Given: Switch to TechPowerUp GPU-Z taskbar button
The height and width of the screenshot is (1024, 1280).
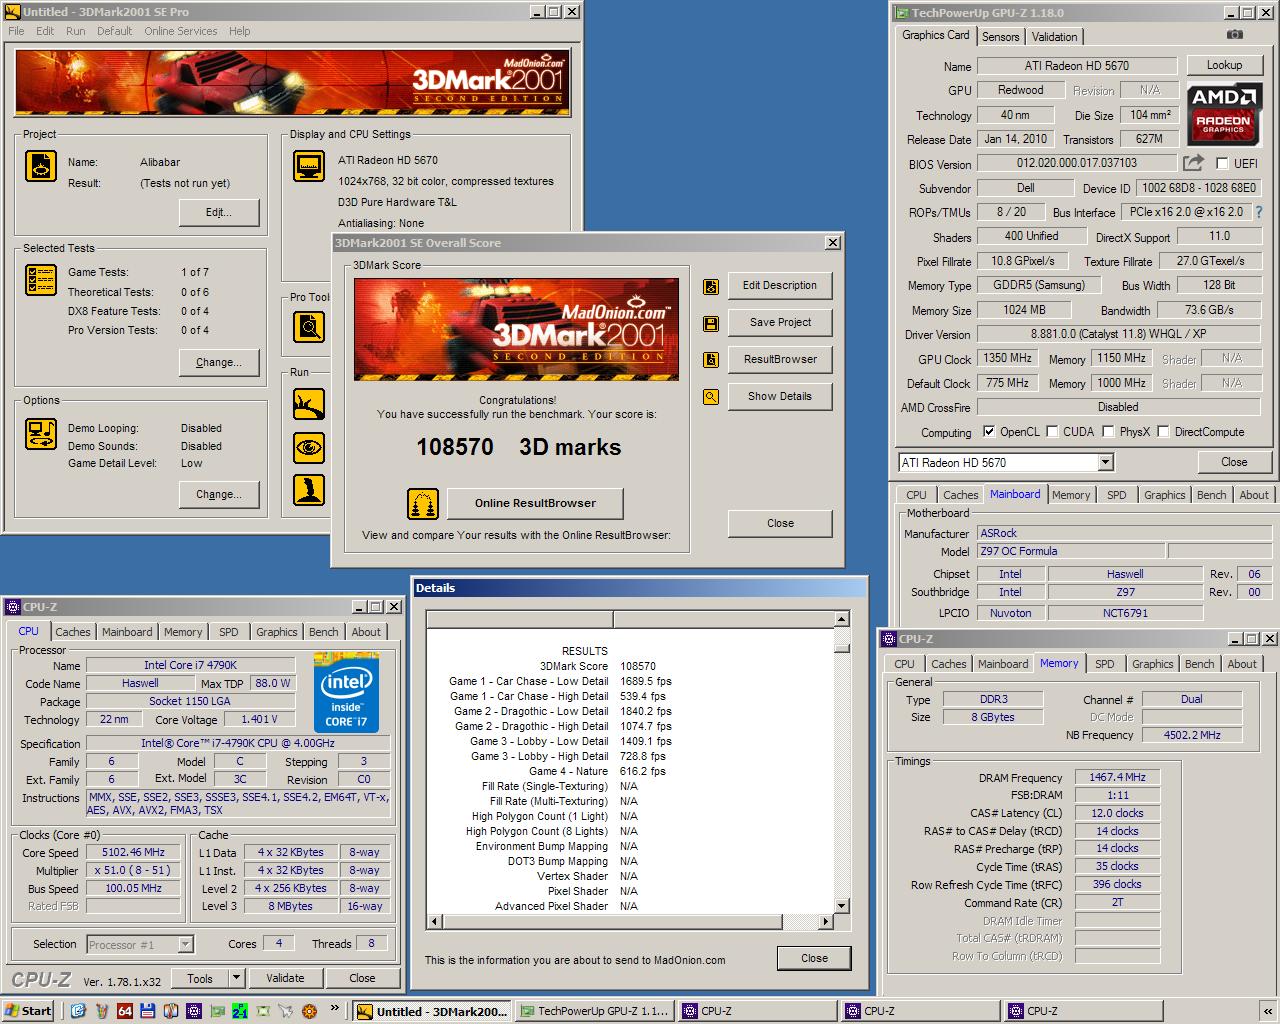Looking at the screenshot, I should 594,1011.
